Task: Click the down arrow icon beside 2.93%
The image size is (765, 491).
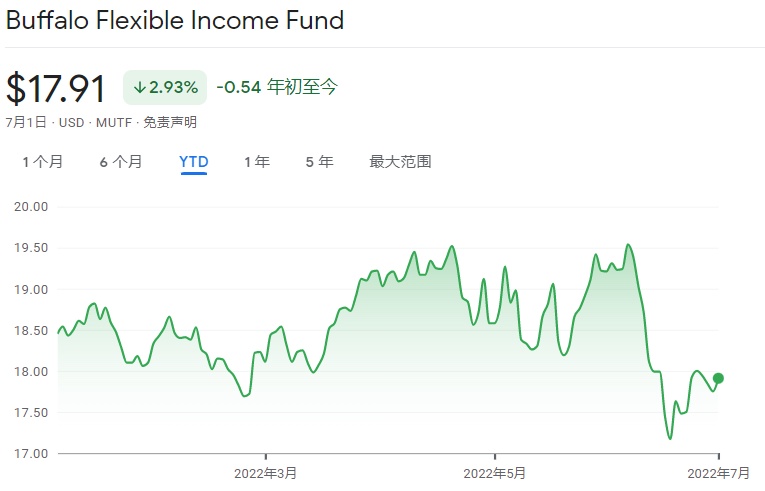Action: pos(139,88)
